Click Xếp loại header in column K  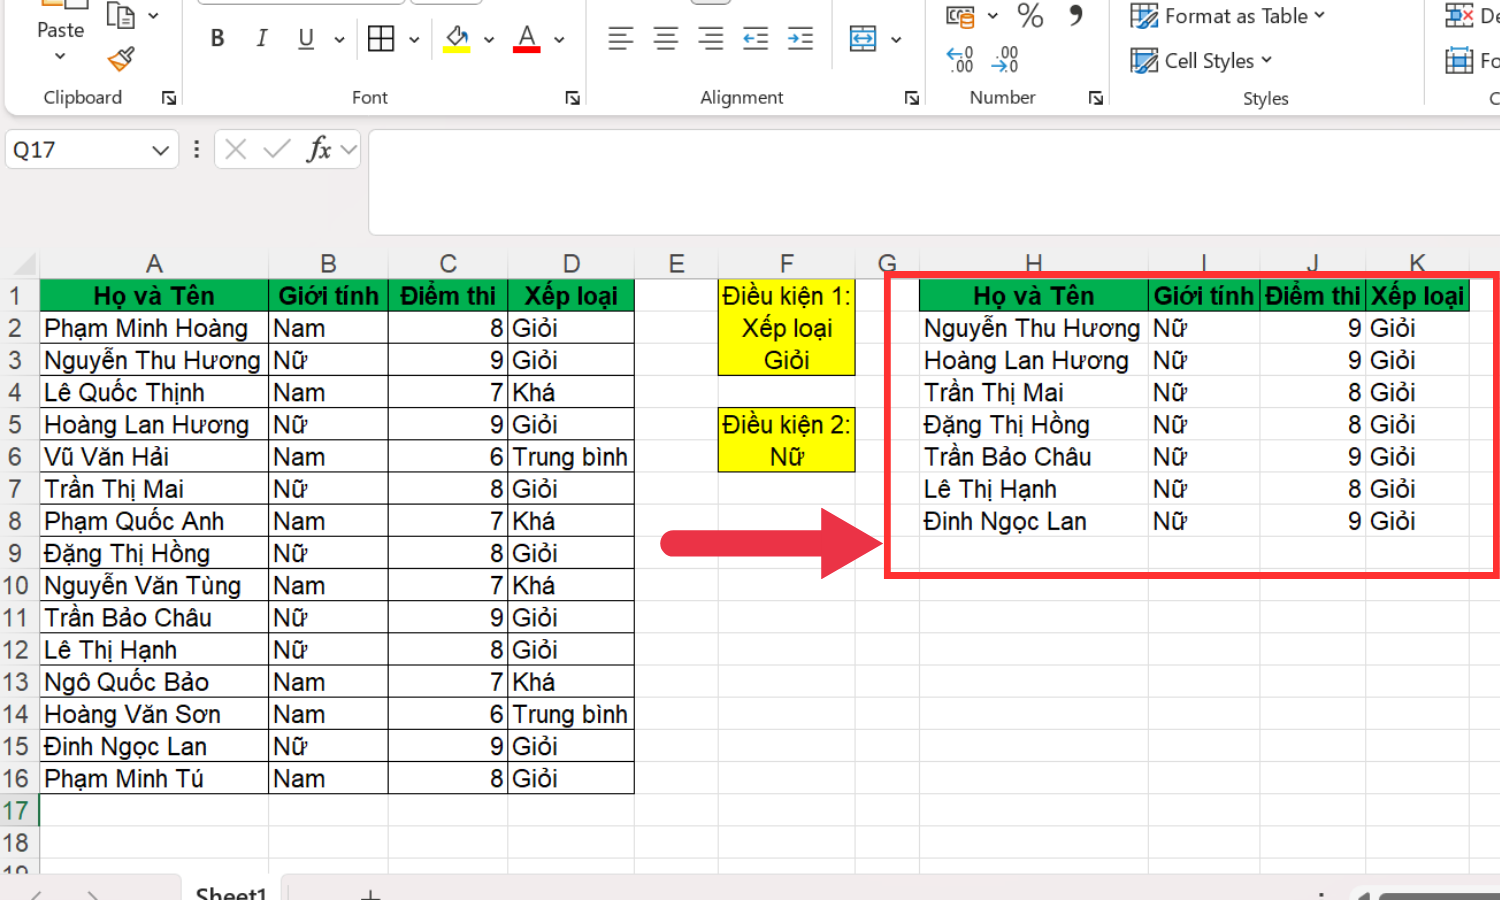(x=1417, y=296)
